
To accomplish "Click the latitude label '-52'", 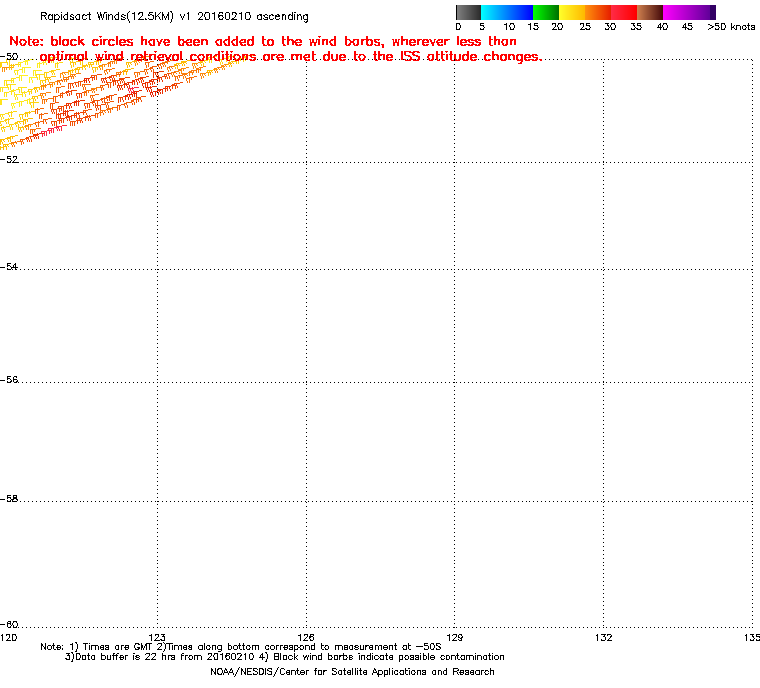I will pos(9,160).
